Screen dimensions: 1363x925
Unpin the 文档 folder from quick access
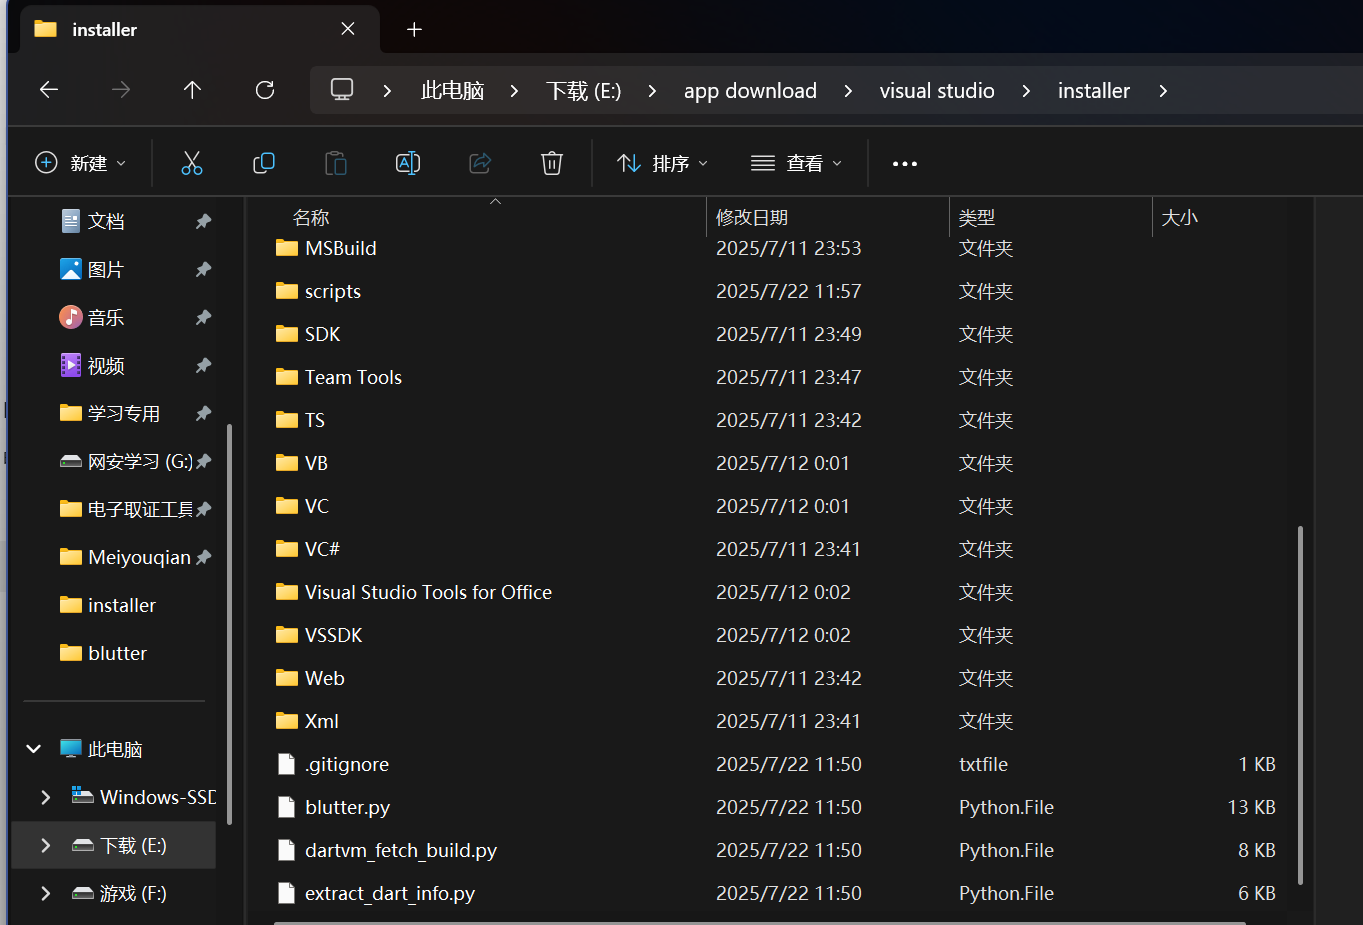204,221
